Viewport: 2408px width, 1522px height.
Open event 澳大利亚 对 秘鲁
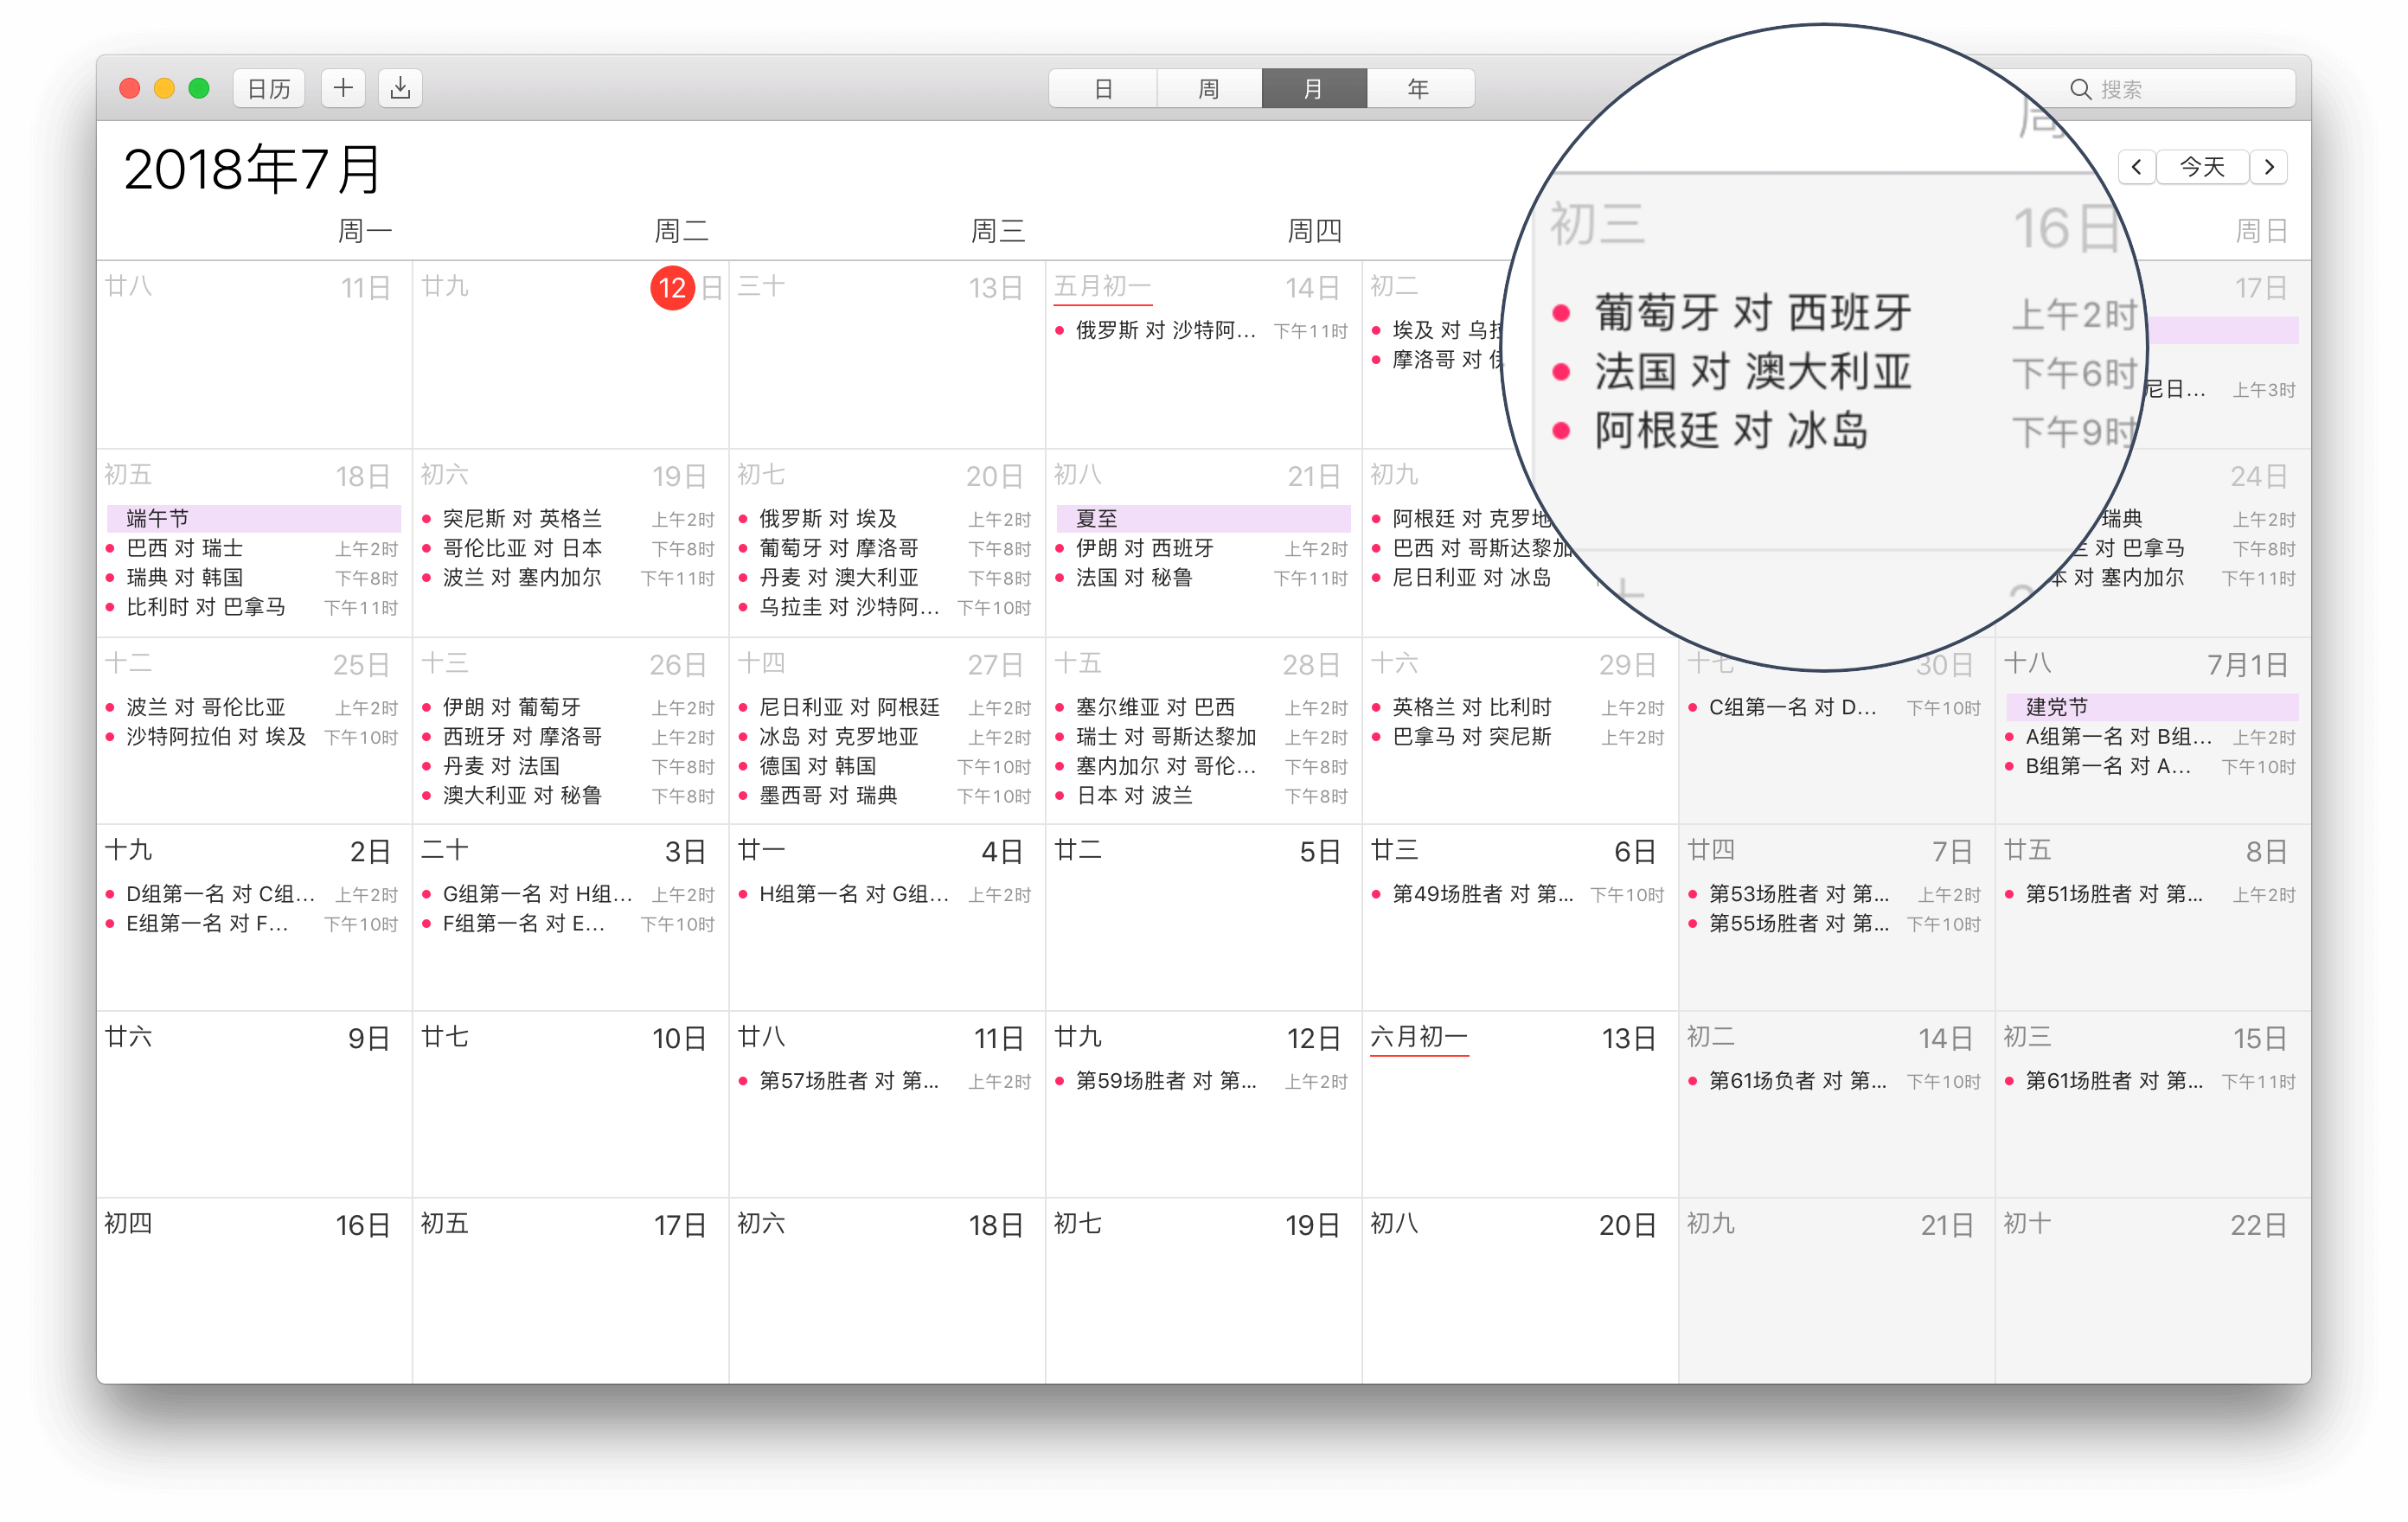point(568,795)
